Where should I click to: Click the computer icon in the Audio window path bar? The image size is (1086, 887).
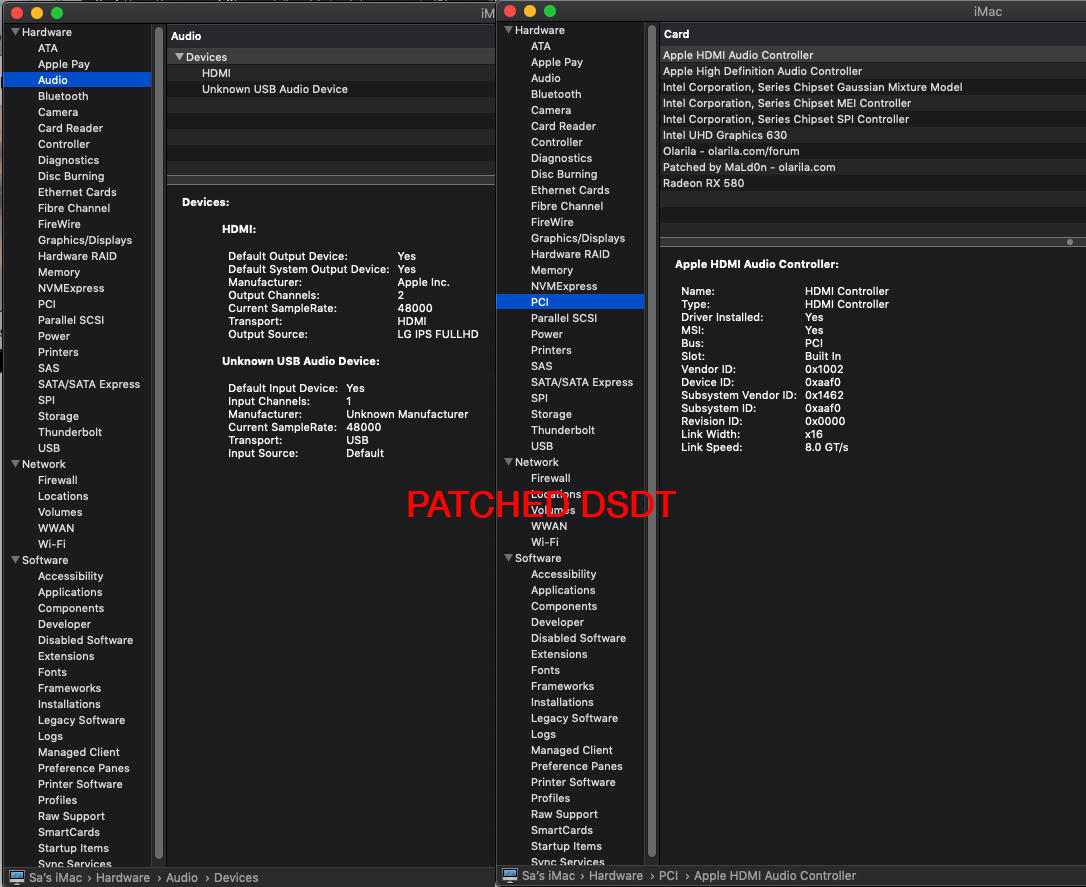pos(17,877)
